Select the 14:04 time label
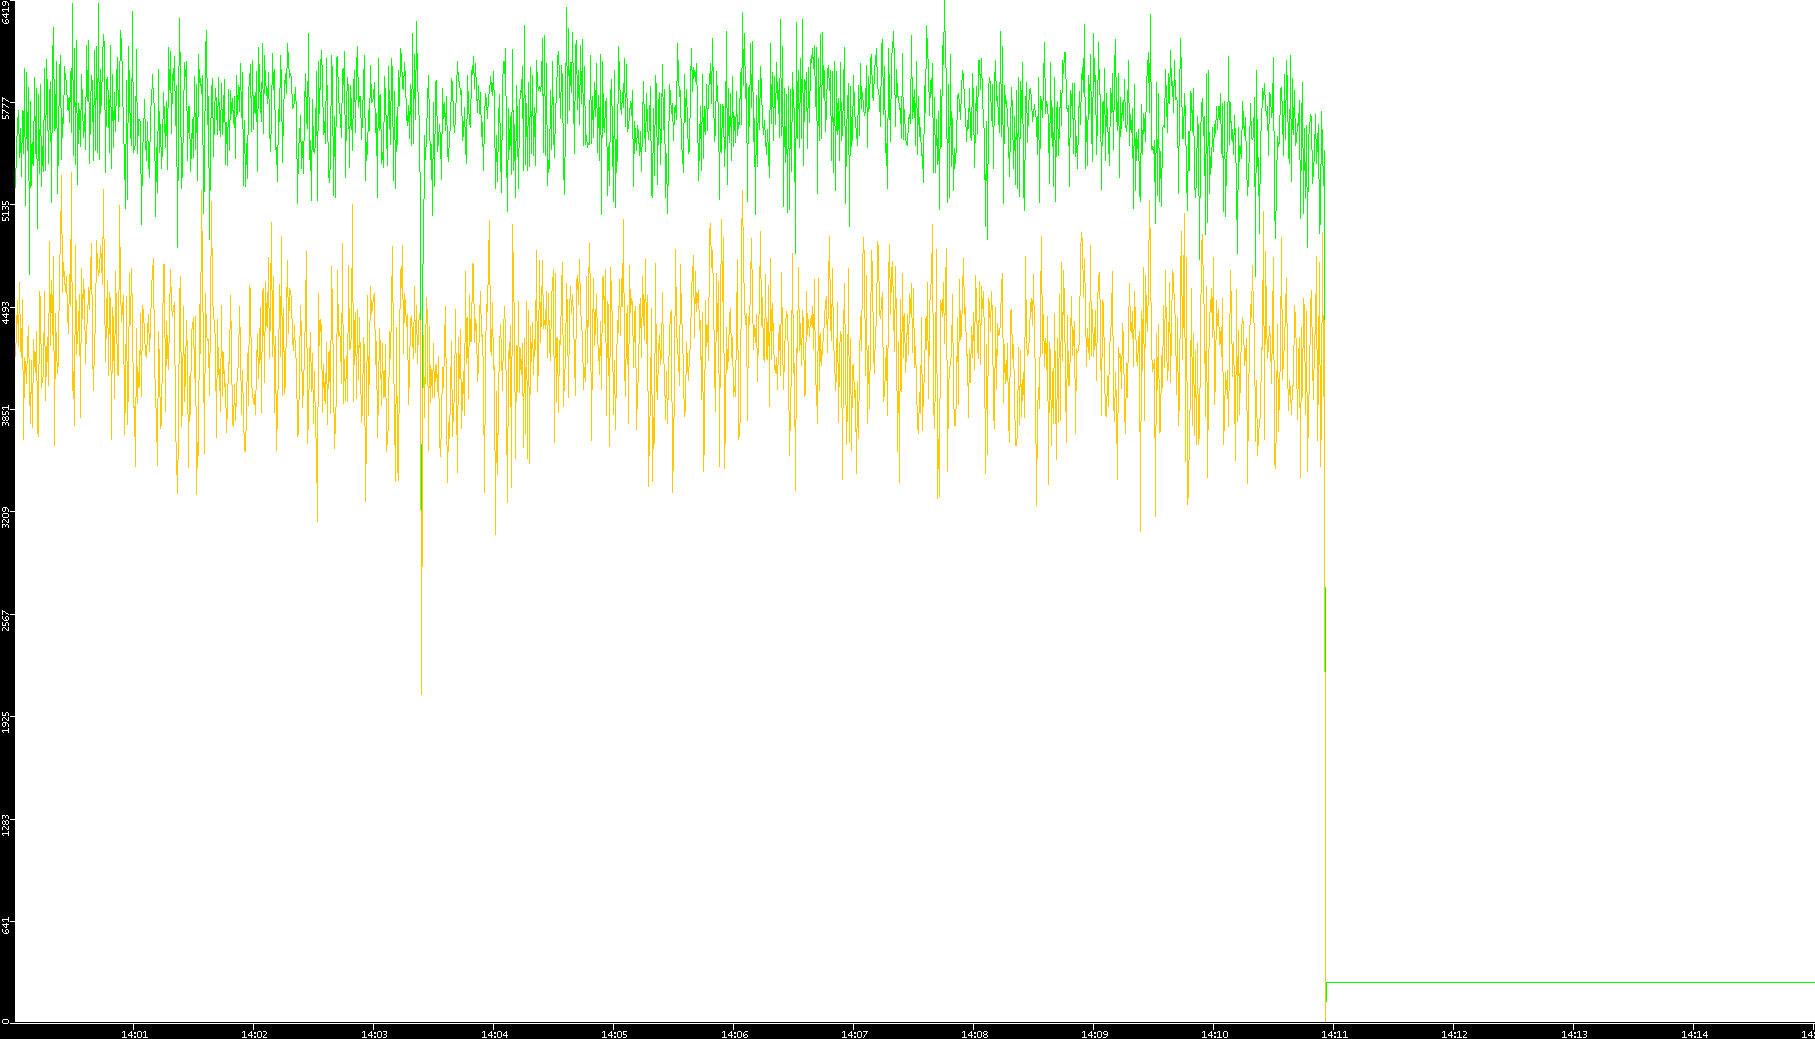Image resolution: width=1815 pixels, height=1039 pixels. click(x=494, y=1034)
